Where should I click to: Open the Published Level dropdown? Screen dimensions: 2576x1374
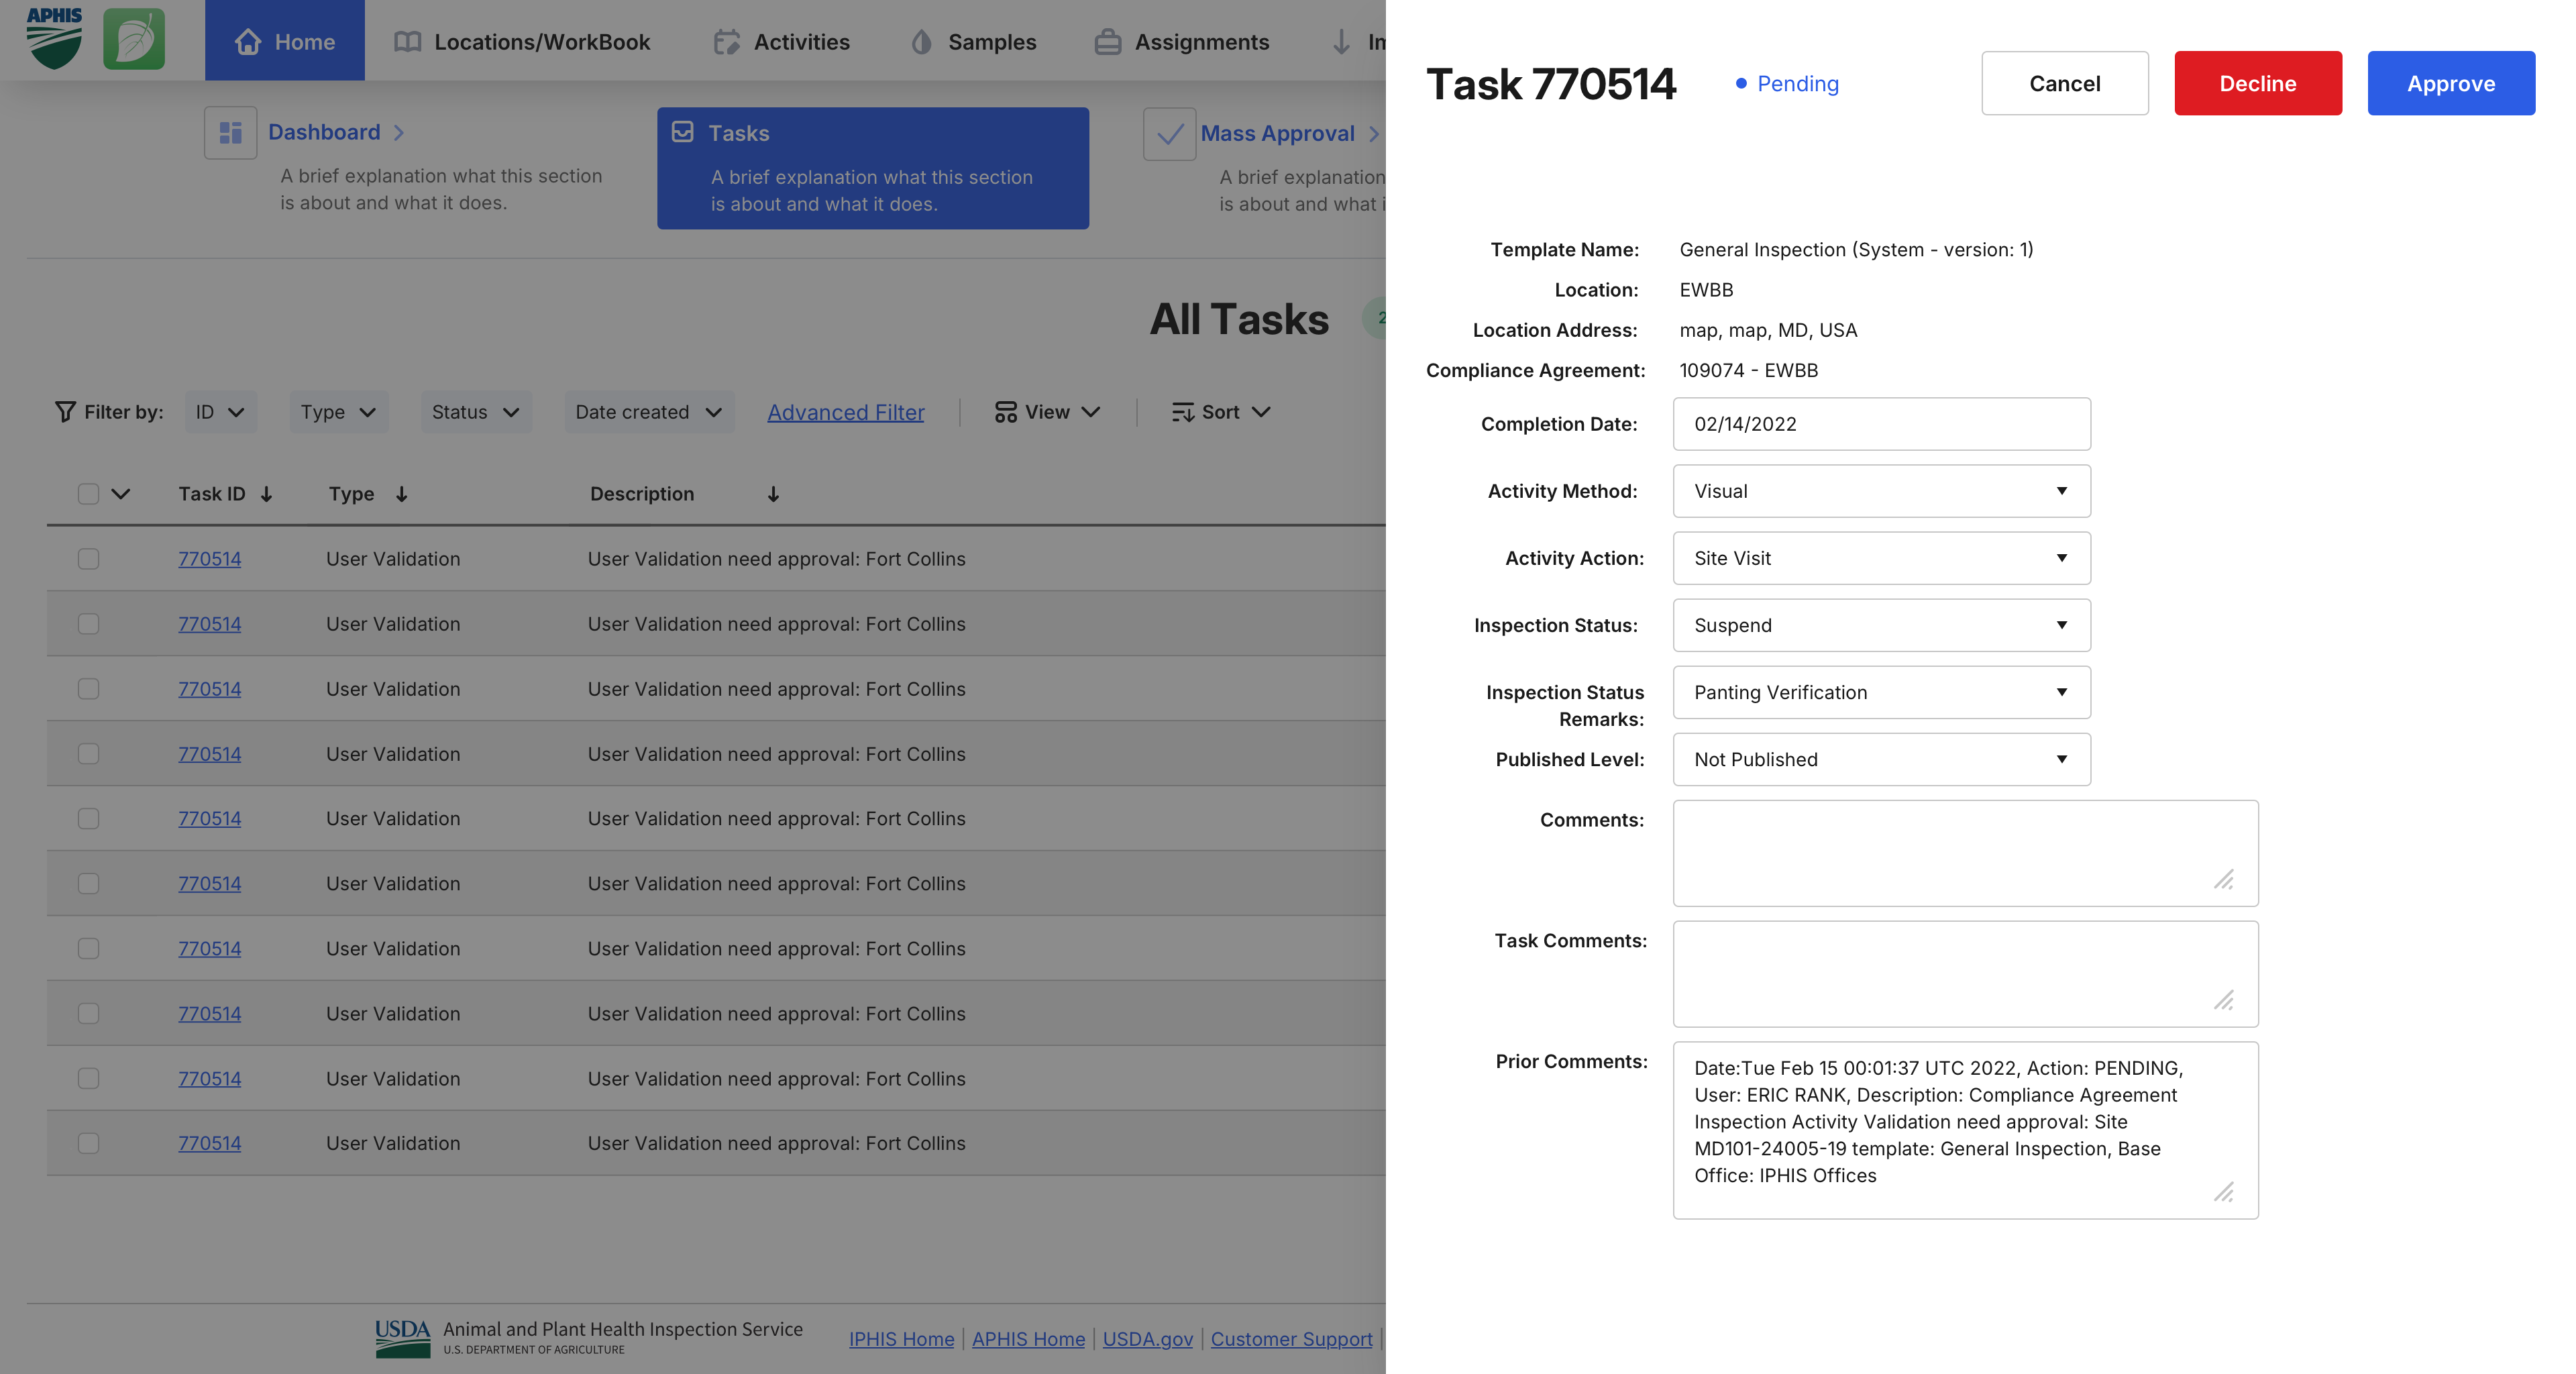(1880, 759)
